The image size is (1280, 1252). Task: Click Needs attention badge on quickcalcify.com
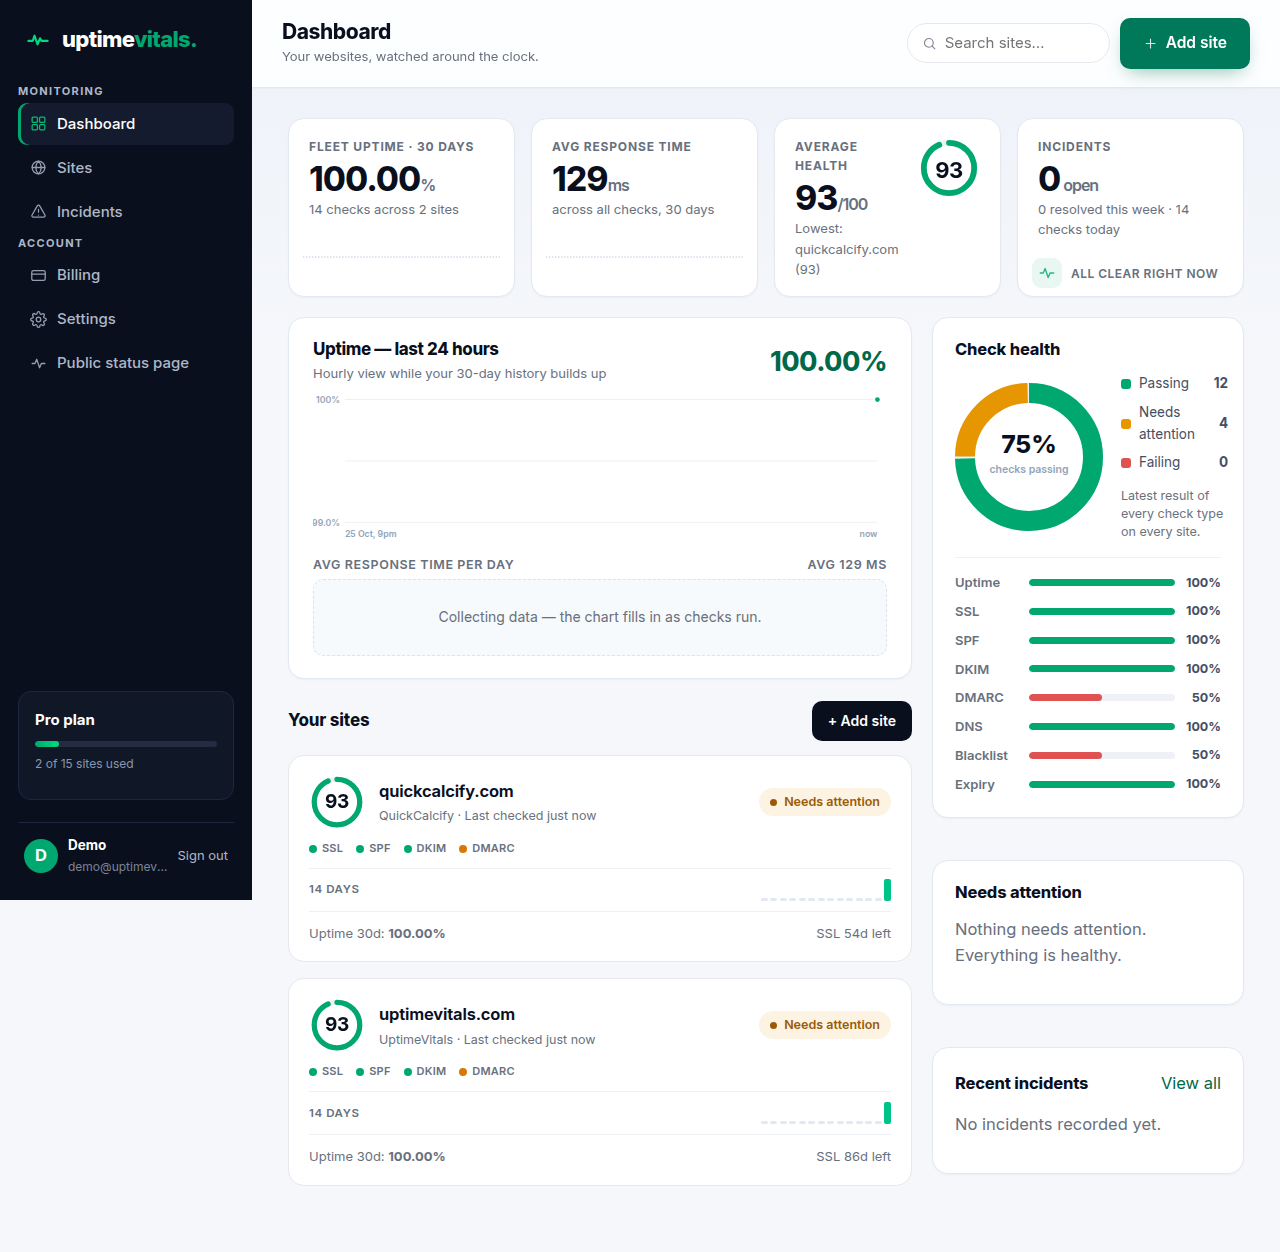point(825,802)
